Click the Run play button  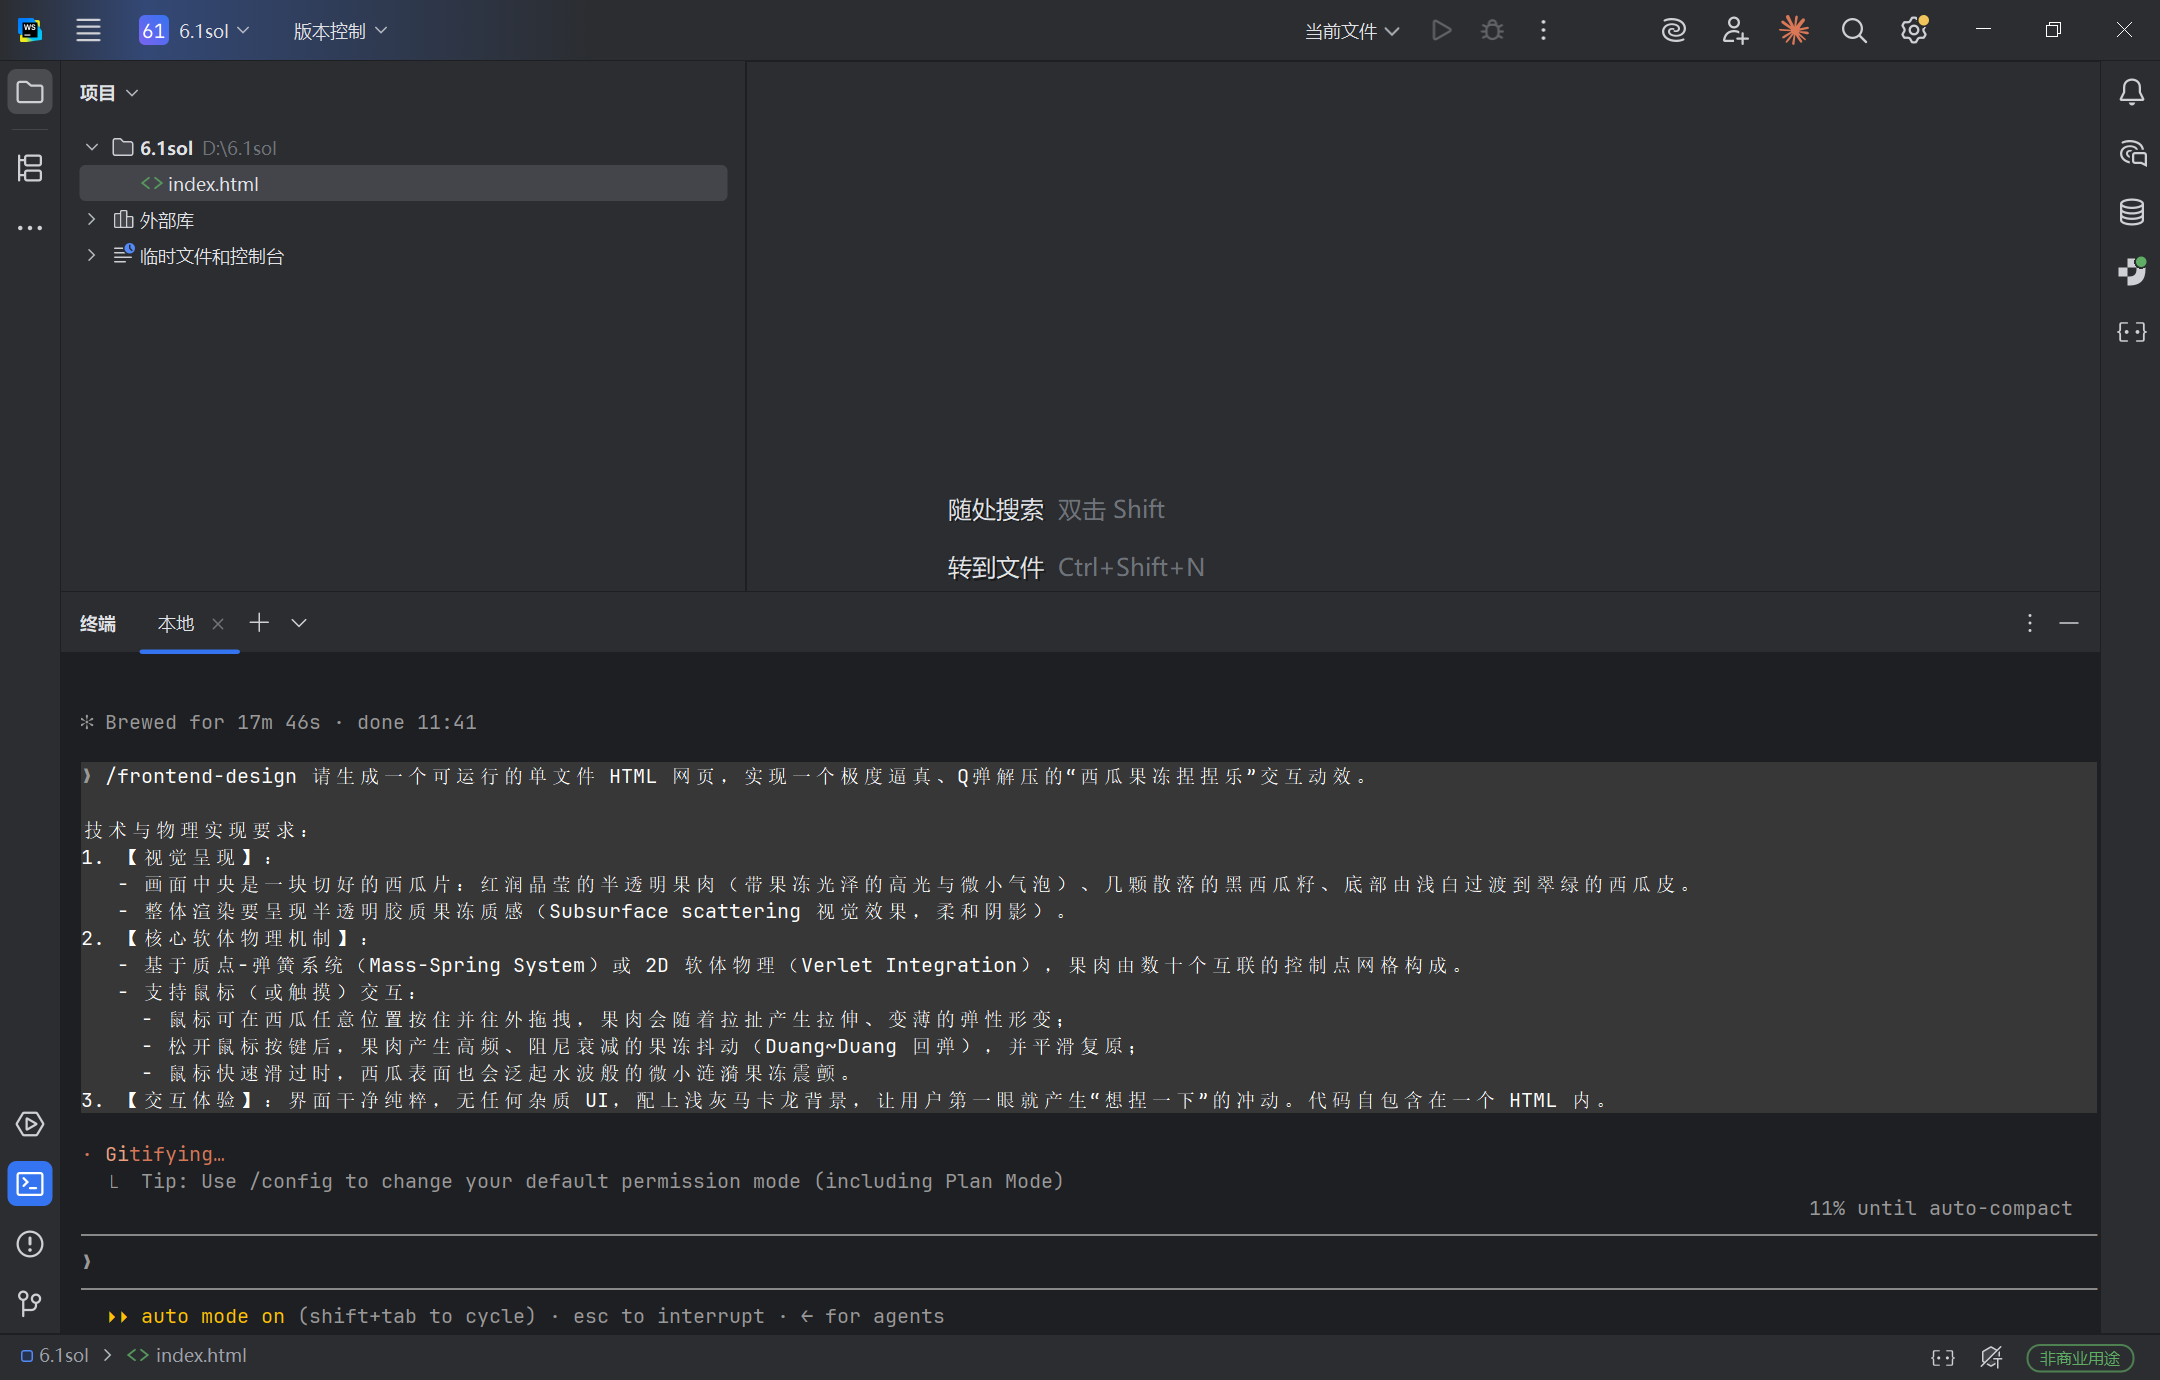pyautogui.click(x=1441, y=30)
